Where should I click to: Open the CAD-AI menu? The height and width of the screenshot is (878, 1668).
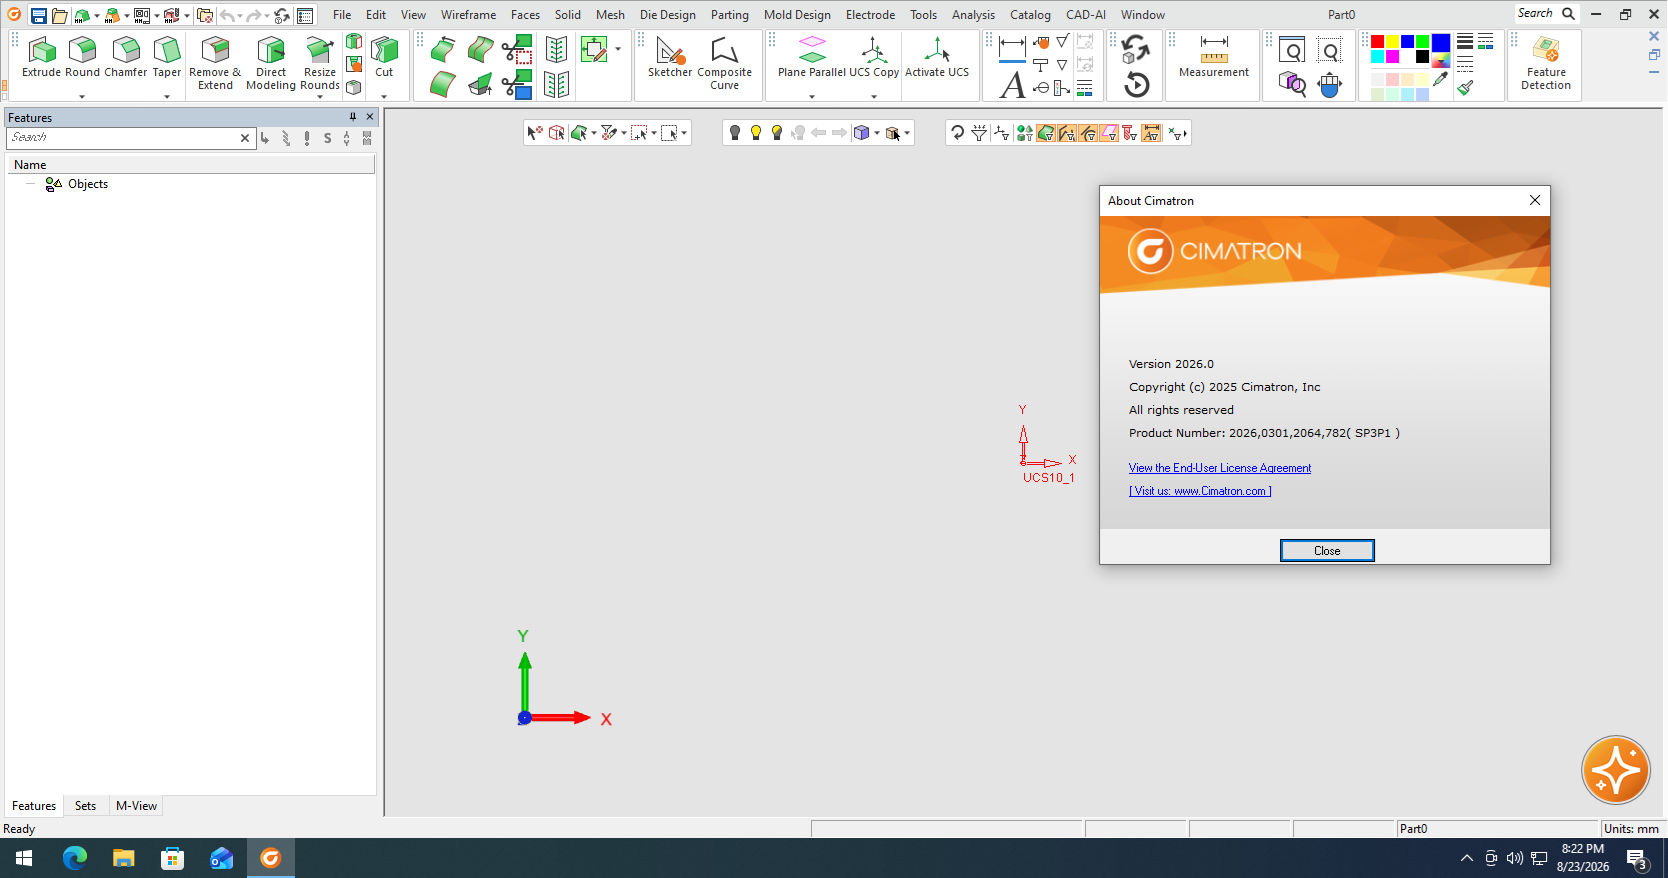pos(1086,15)
